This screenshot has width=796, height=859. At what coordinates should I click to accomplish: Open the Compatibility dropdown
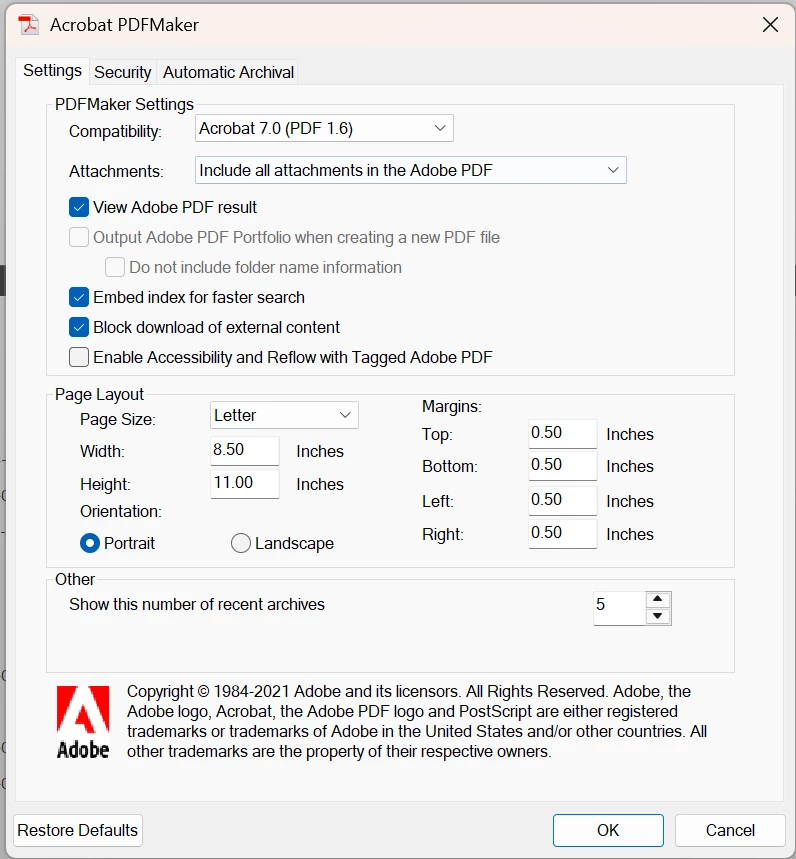324,128
